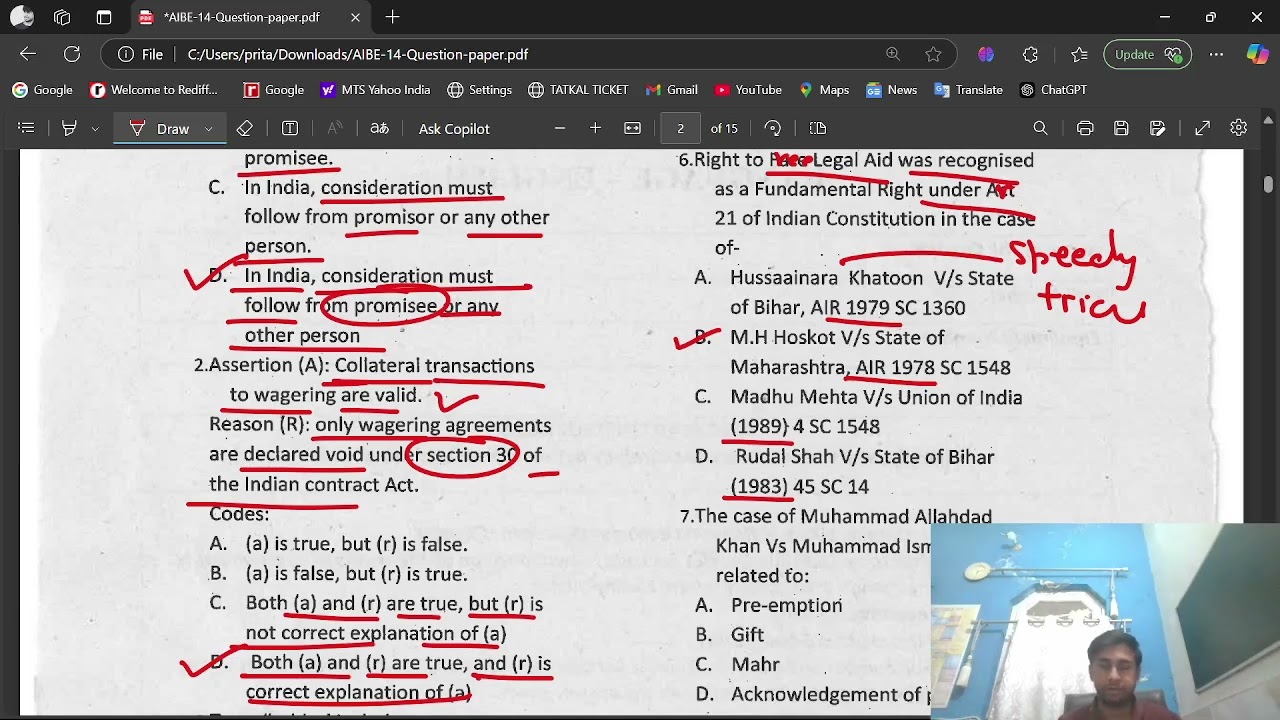Open the tab actions menu icon
Viewport: 1280px width, 720px height.
pos(104,17)
